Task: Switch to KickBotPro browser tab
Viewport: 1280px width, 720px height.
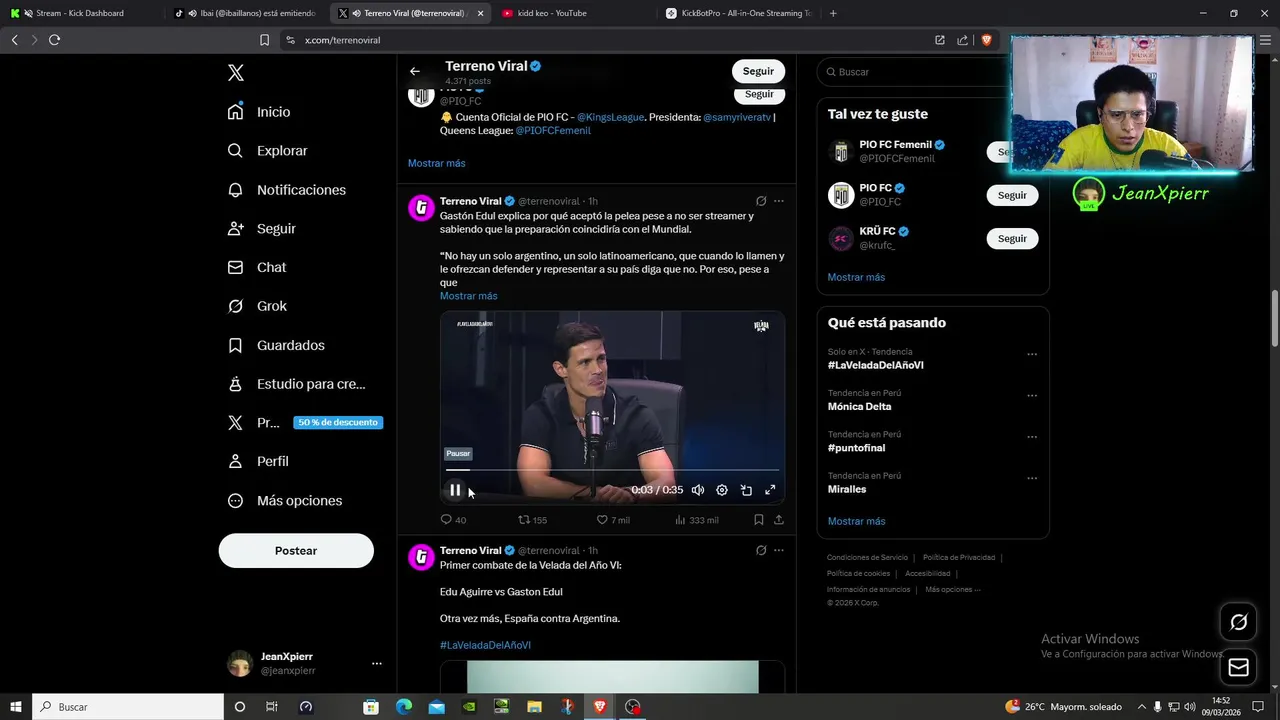Action: point(738,13)
